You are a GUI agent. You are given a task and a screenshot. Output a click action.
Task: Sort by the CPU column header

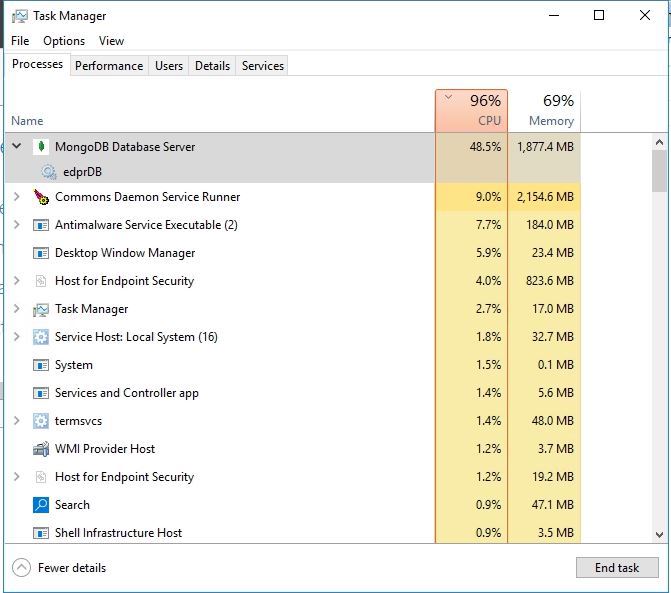click(471, 111)
